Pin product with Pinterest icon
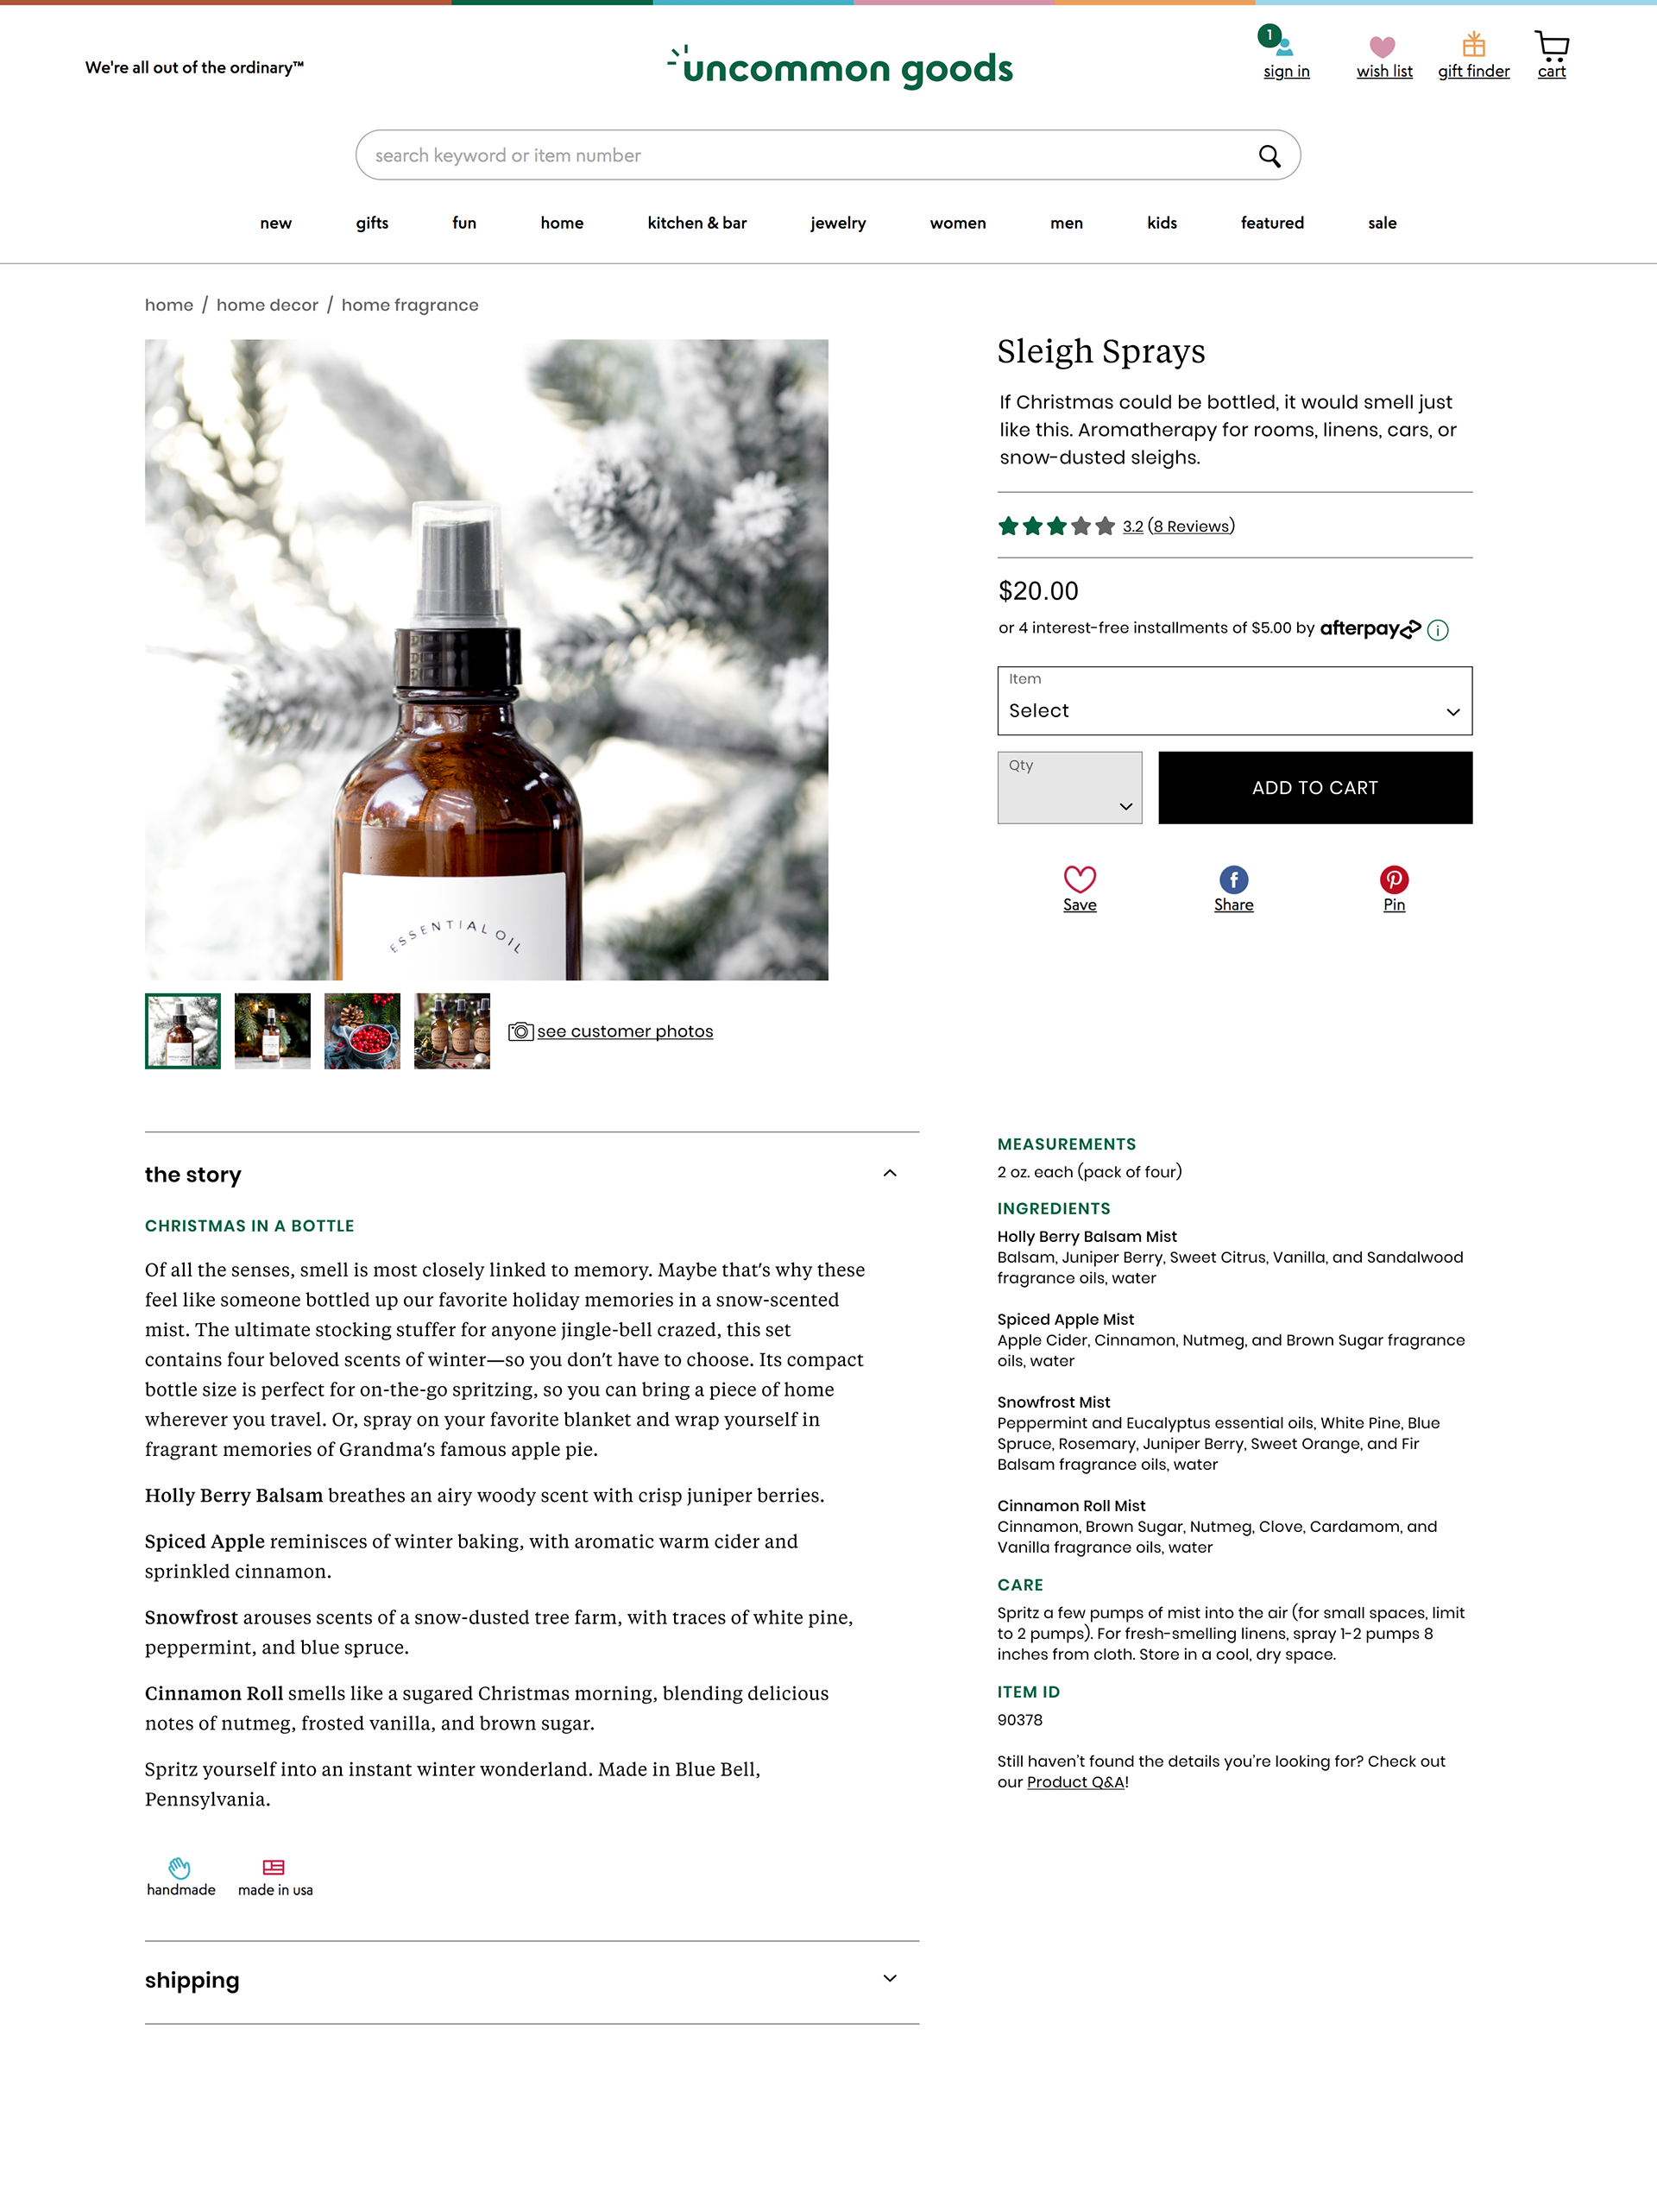This screenshot has width=1657, height=2212. 1394,879
